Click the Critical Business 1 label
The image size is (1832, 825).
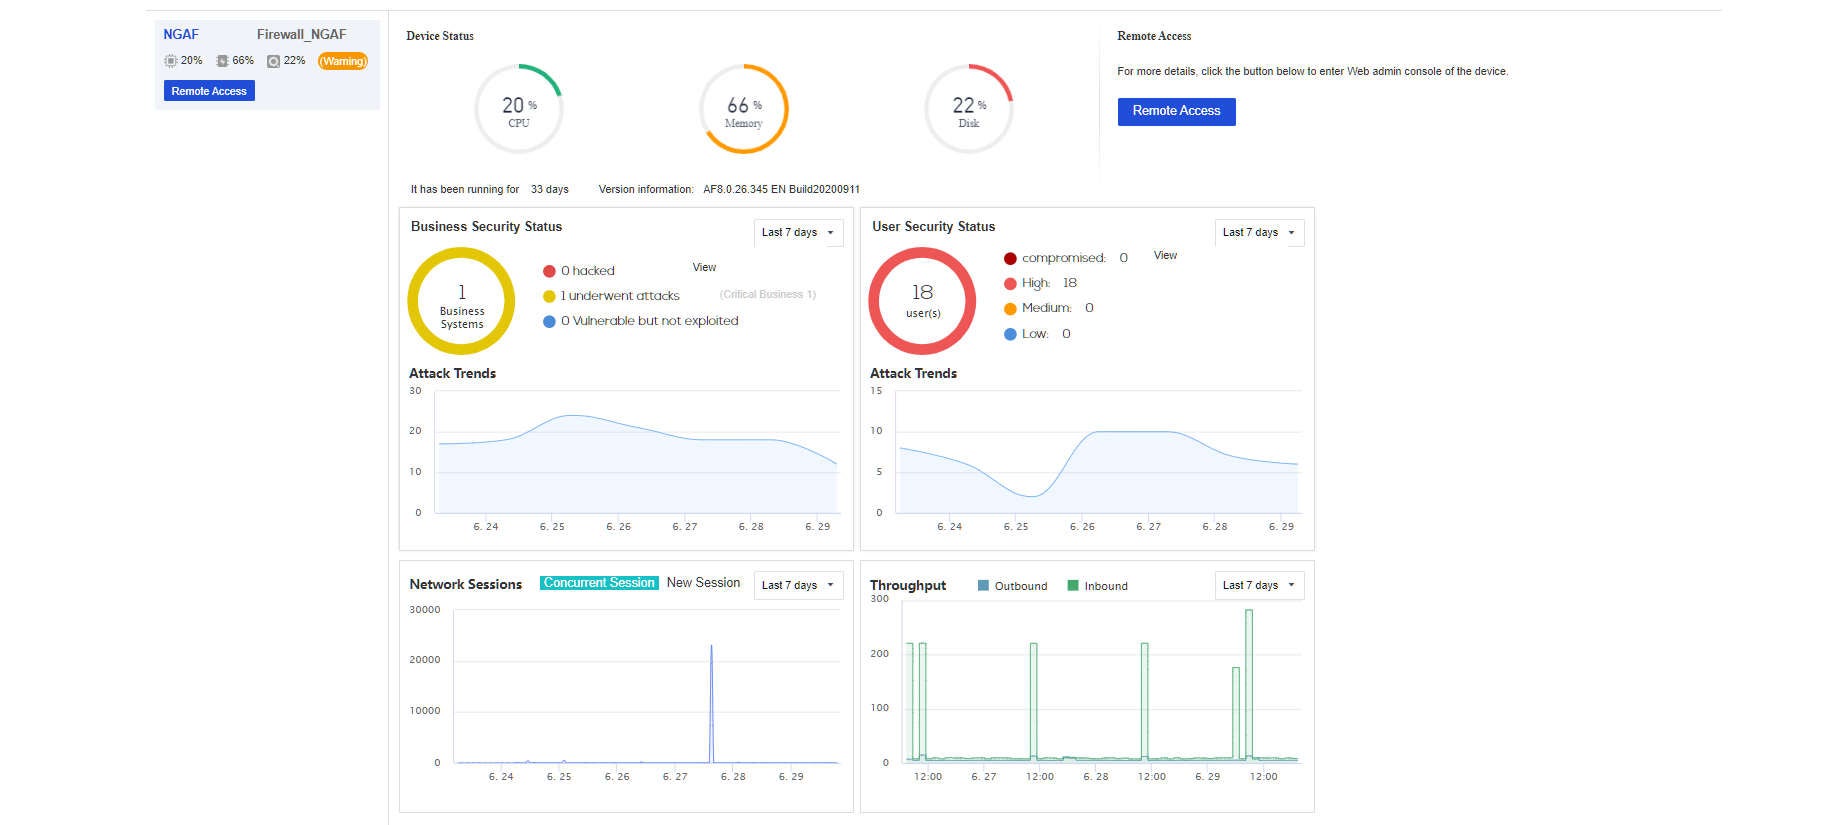768,294
